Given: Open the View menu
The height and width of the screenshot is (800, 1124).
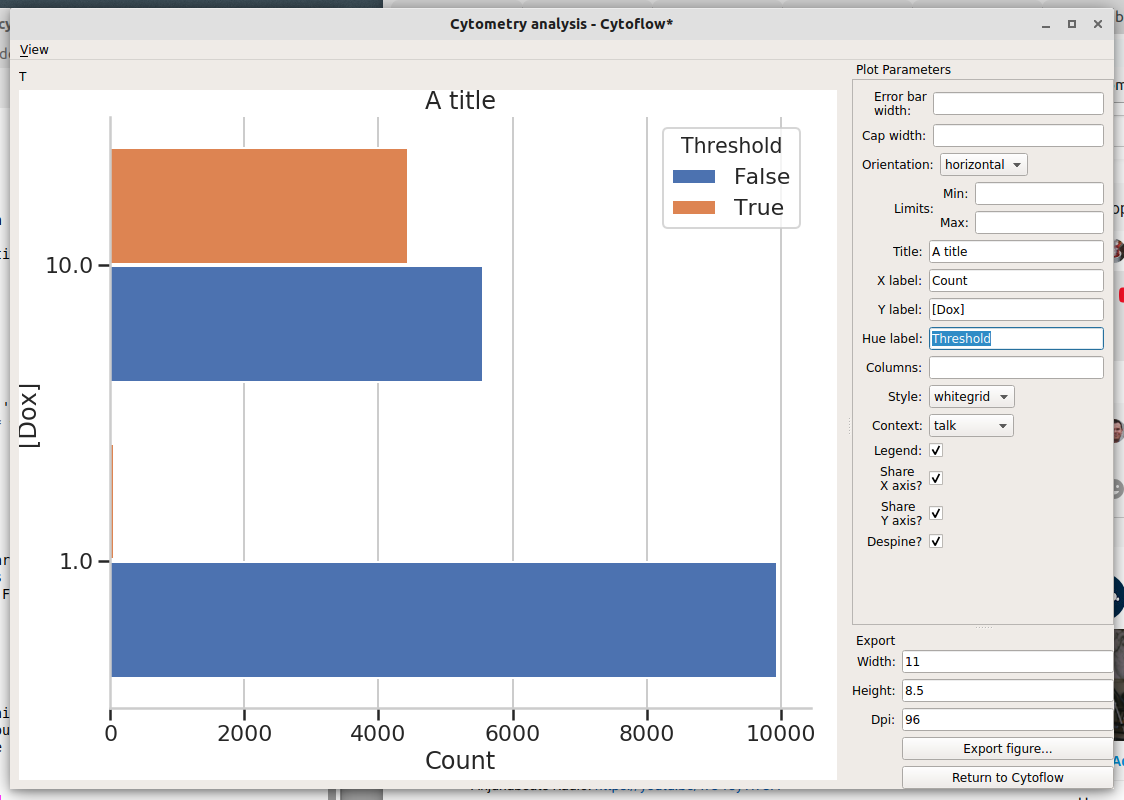Looking at the screenshot, I should [x=34, y=49].
